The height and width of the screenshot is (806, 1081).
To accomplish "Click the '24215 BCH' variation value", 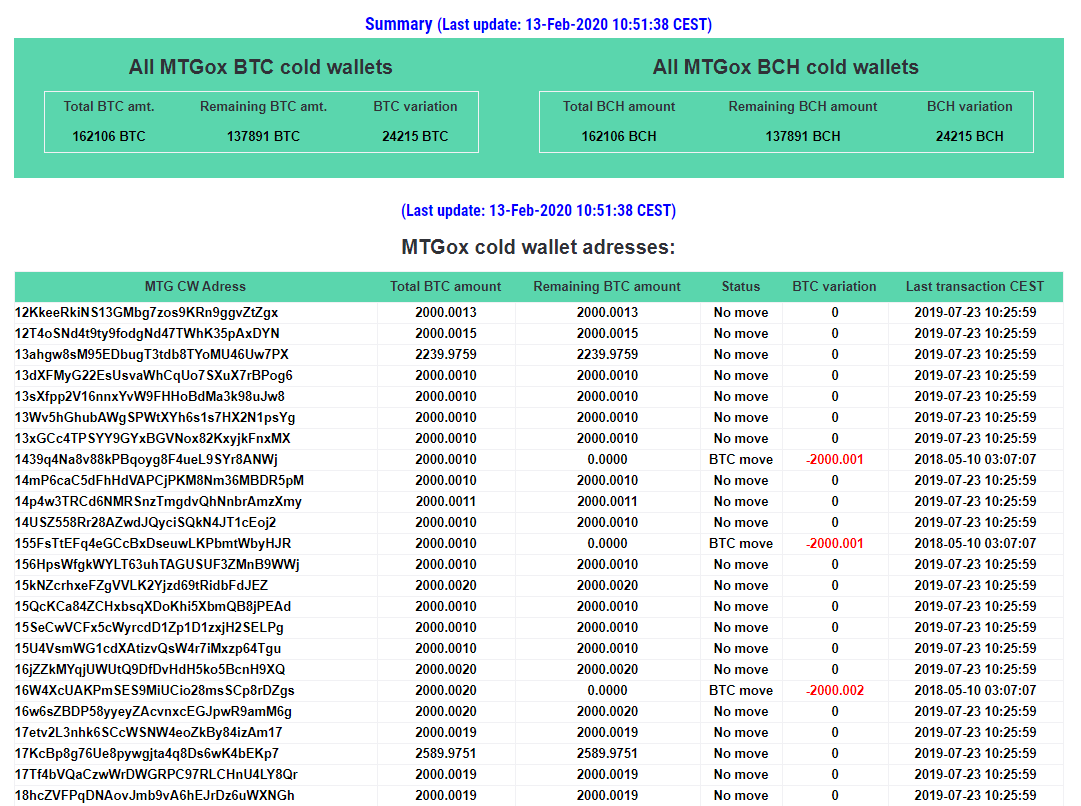I will 969,136.
